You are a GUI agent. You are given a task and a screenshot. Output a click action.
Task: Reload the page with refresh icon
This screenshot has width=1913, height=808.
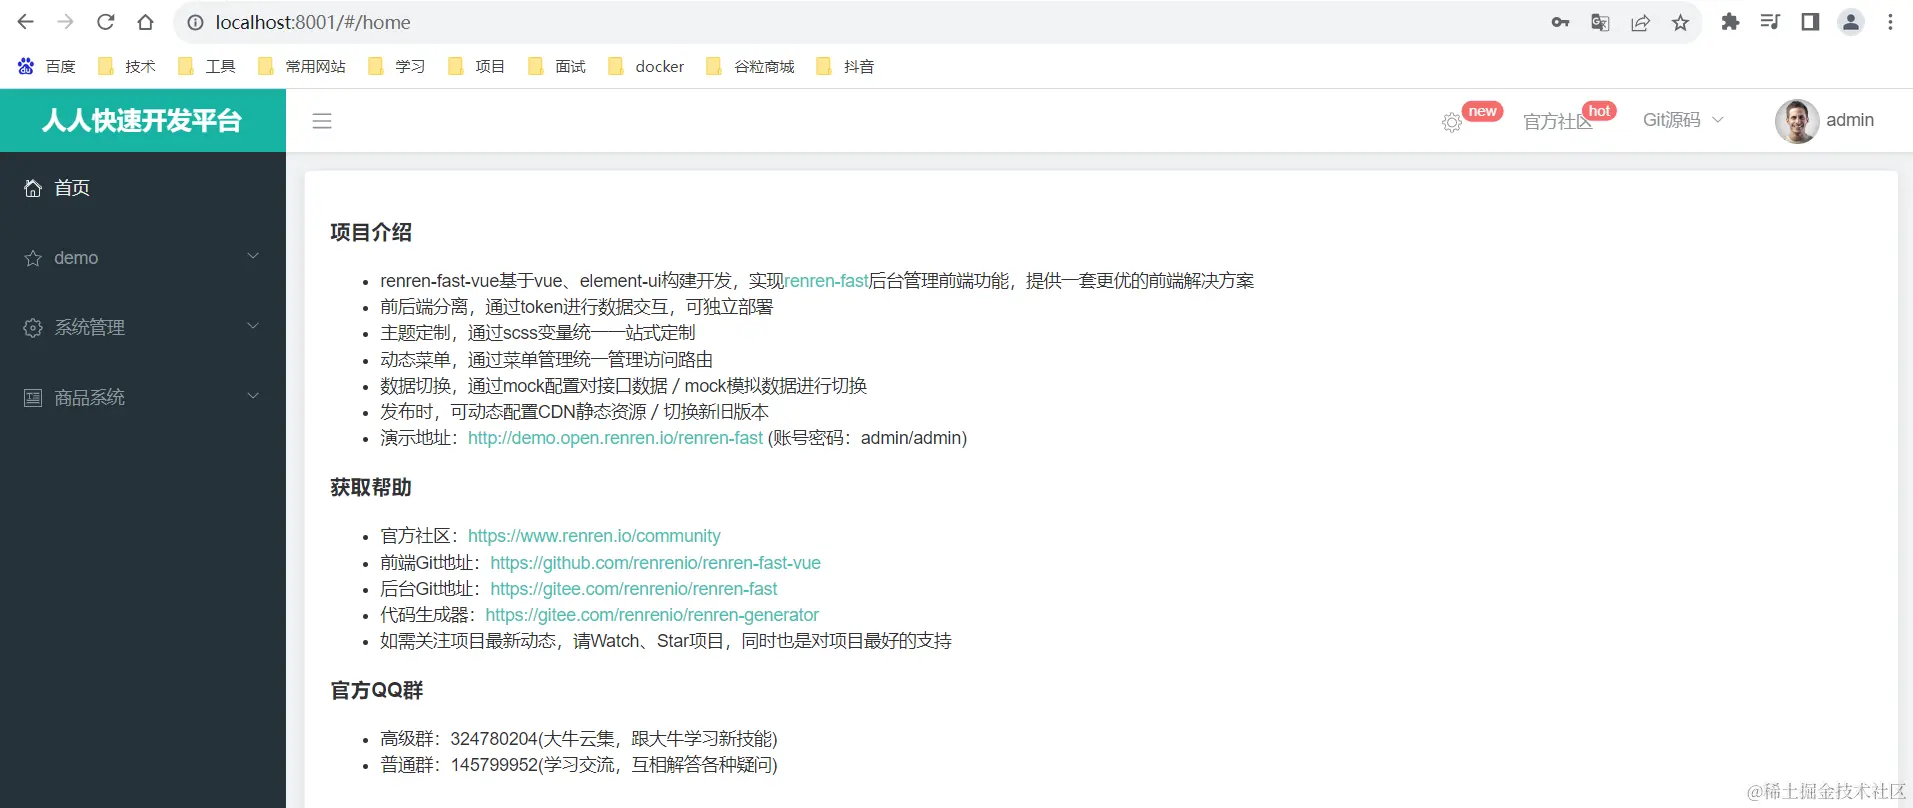106,22
